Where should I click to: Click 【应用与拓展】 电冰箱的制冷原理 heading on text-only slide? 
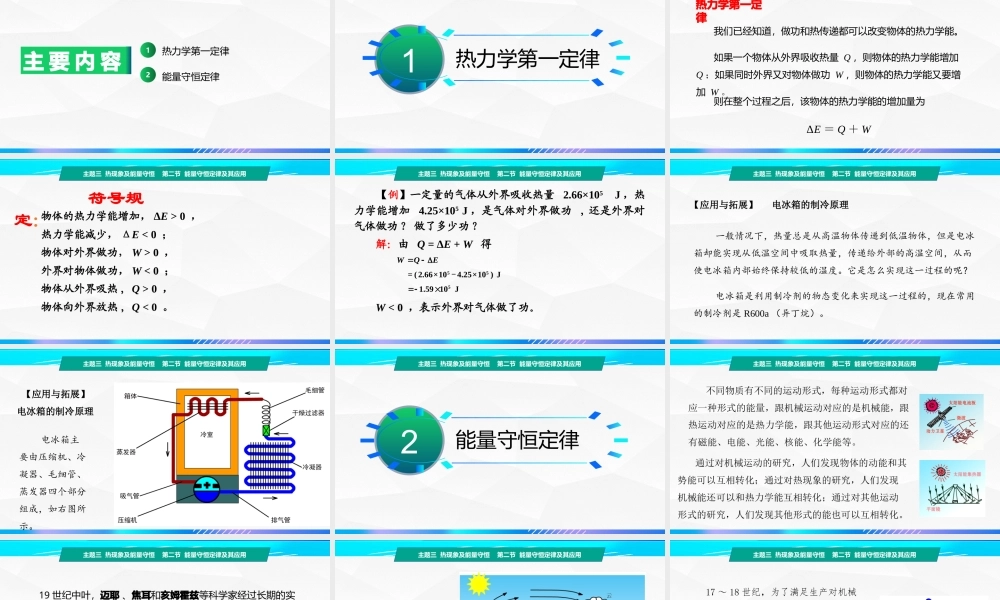pyautogui.click(x=770, y=205)
